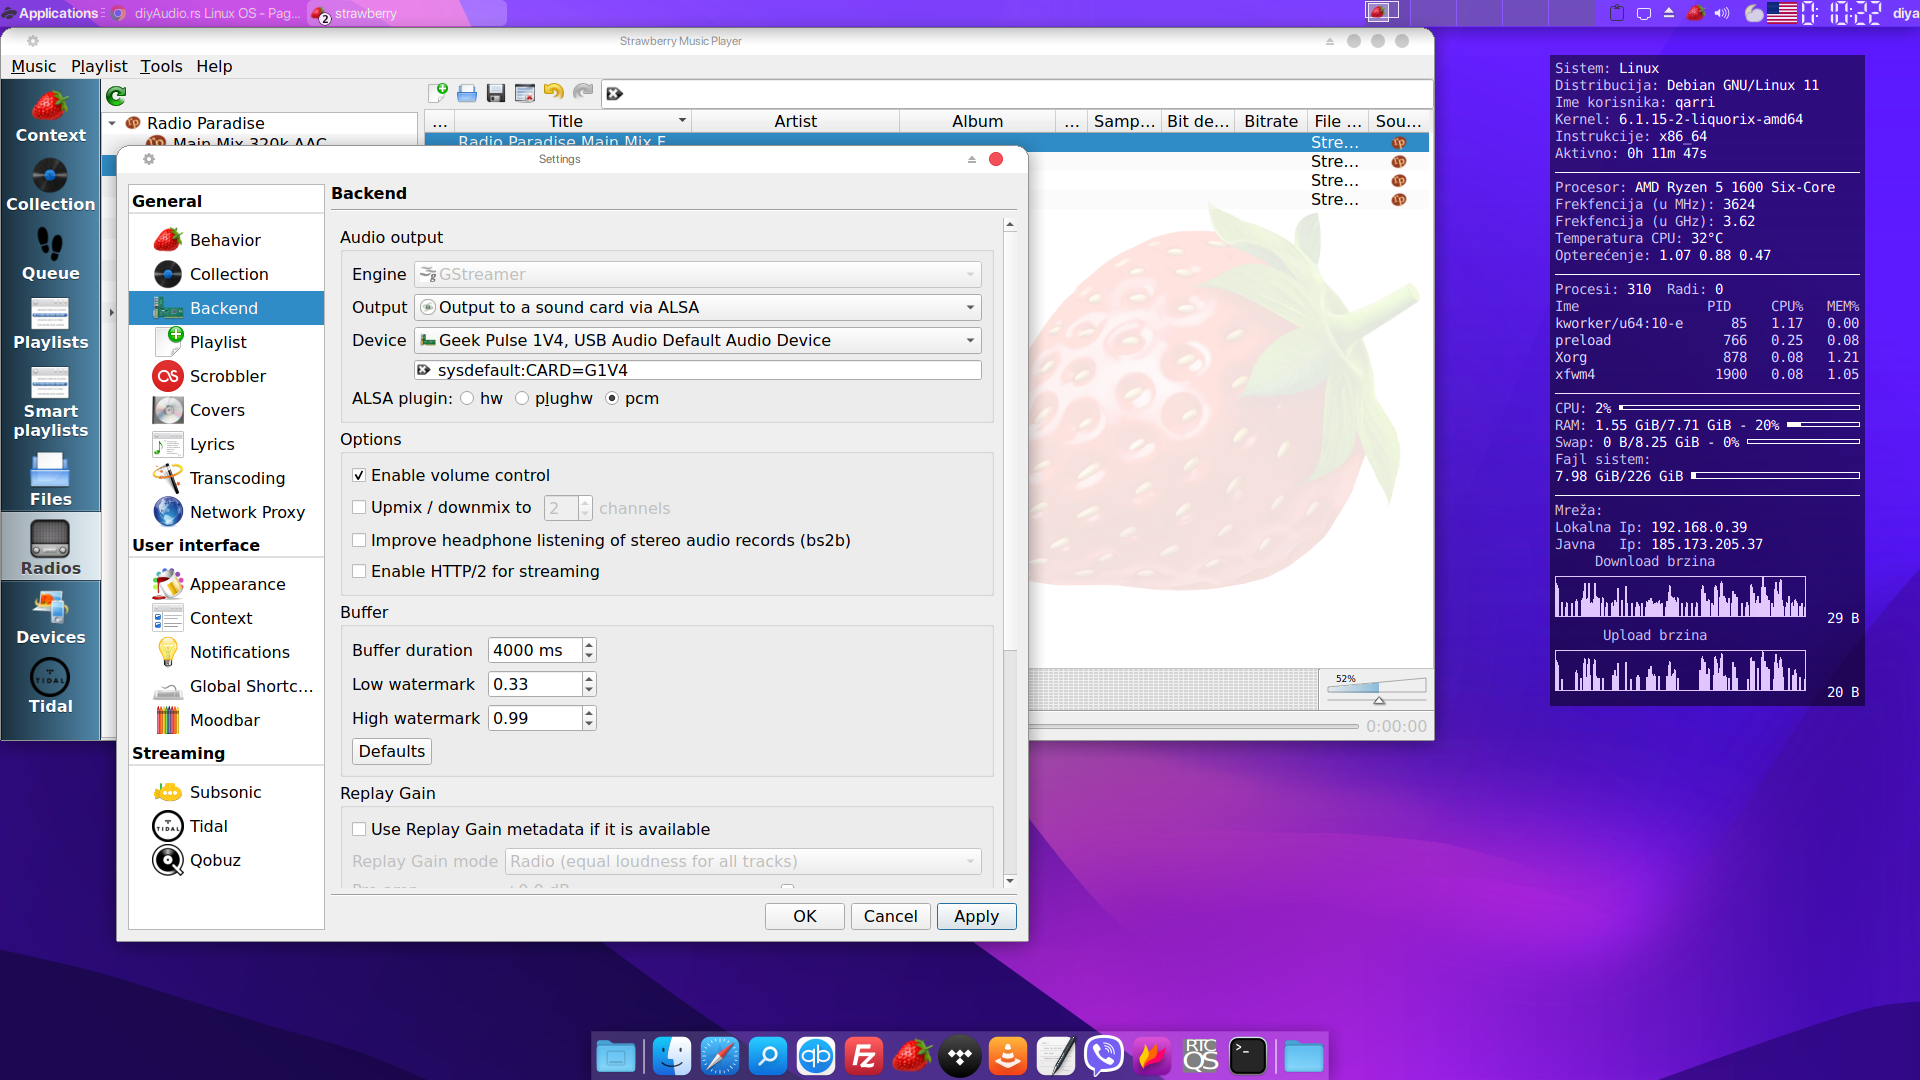The width and height of the screenshot is (1920, 1080).
Task: Sort playlist by Artist column header
Action: [795, 121]
